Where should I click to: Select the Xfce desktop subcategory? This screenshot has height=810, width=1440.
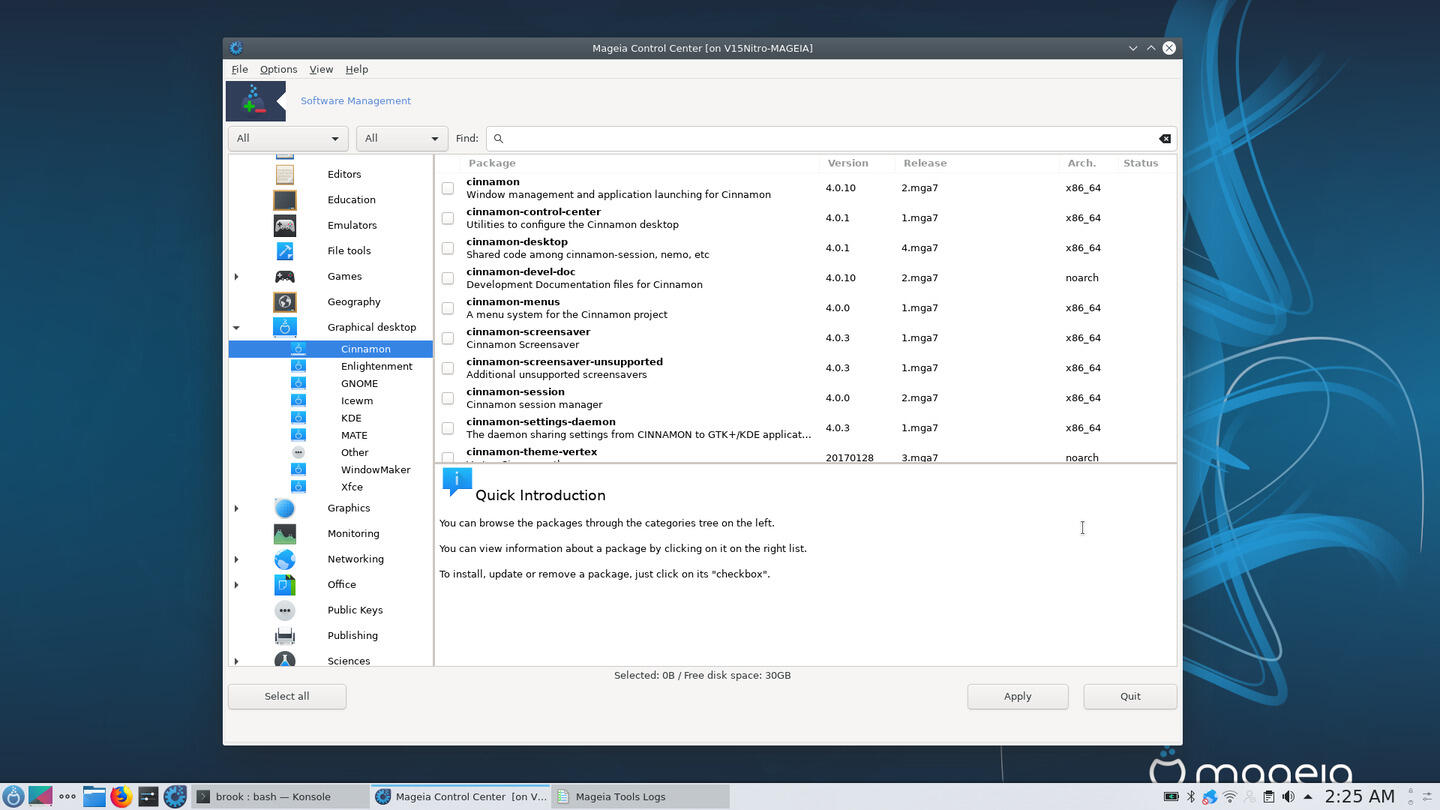click(352, 487)
